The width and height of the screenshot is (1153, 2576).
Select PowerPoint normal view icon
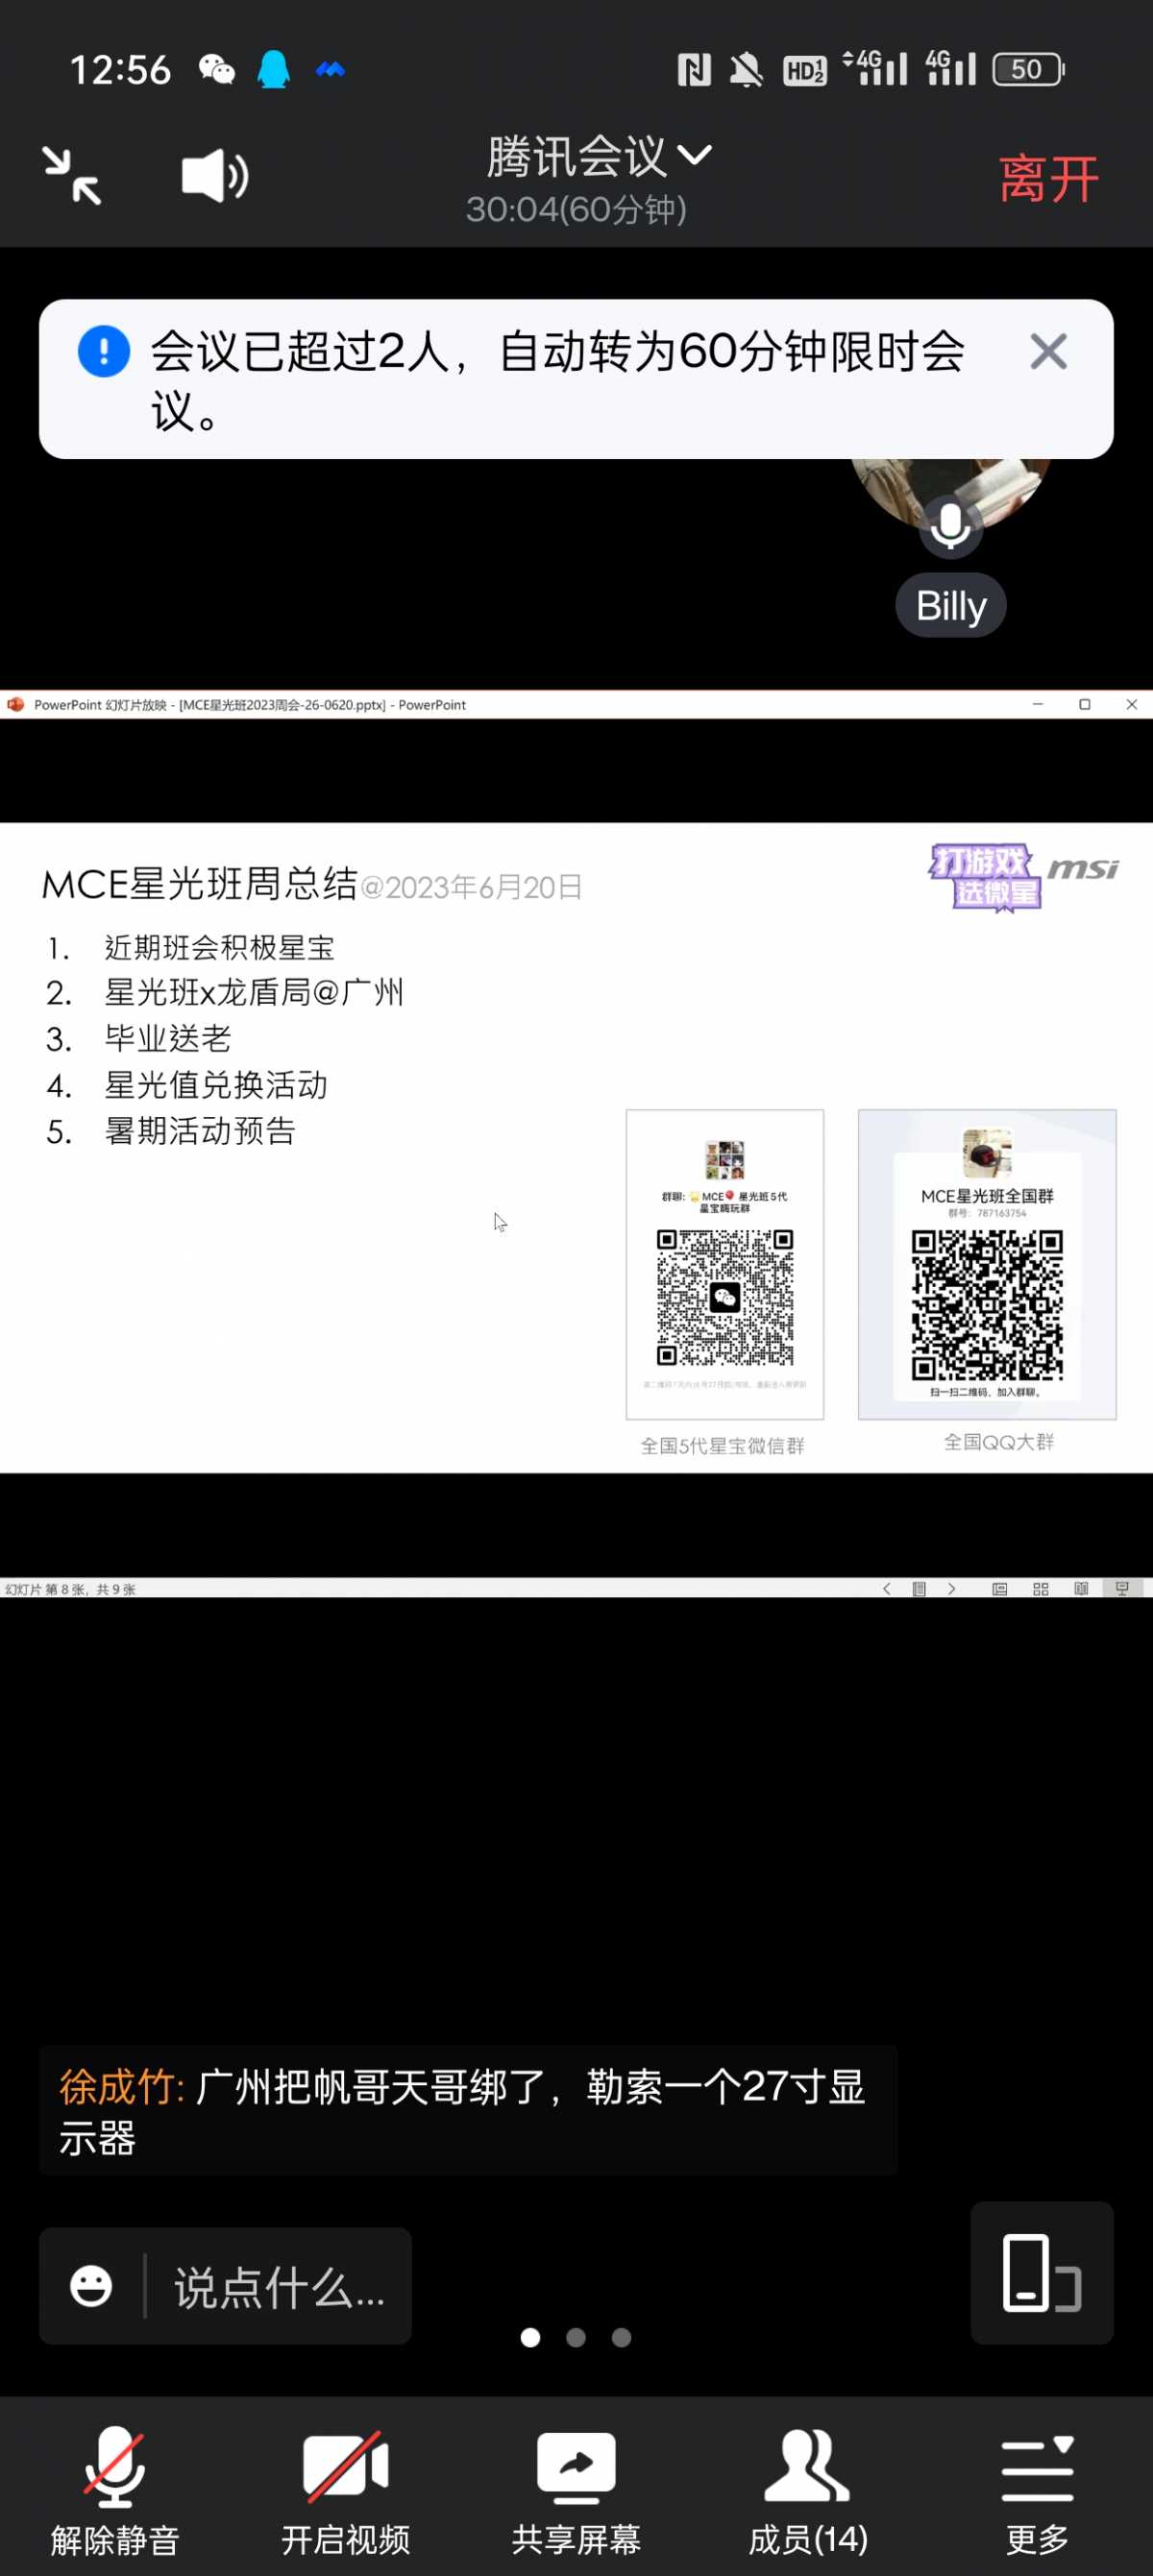click(x=999, y=1589)
